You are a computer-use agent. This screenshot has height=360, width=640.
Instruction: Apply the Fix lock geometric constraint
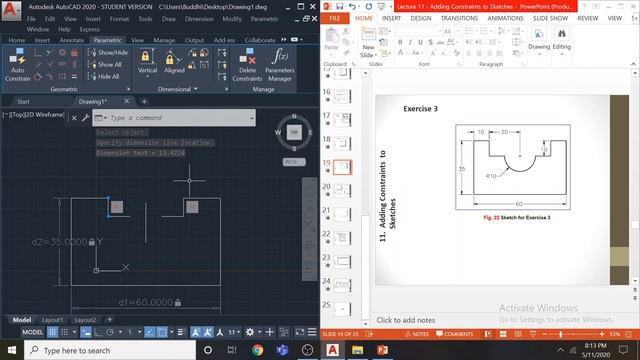(74, 53)
